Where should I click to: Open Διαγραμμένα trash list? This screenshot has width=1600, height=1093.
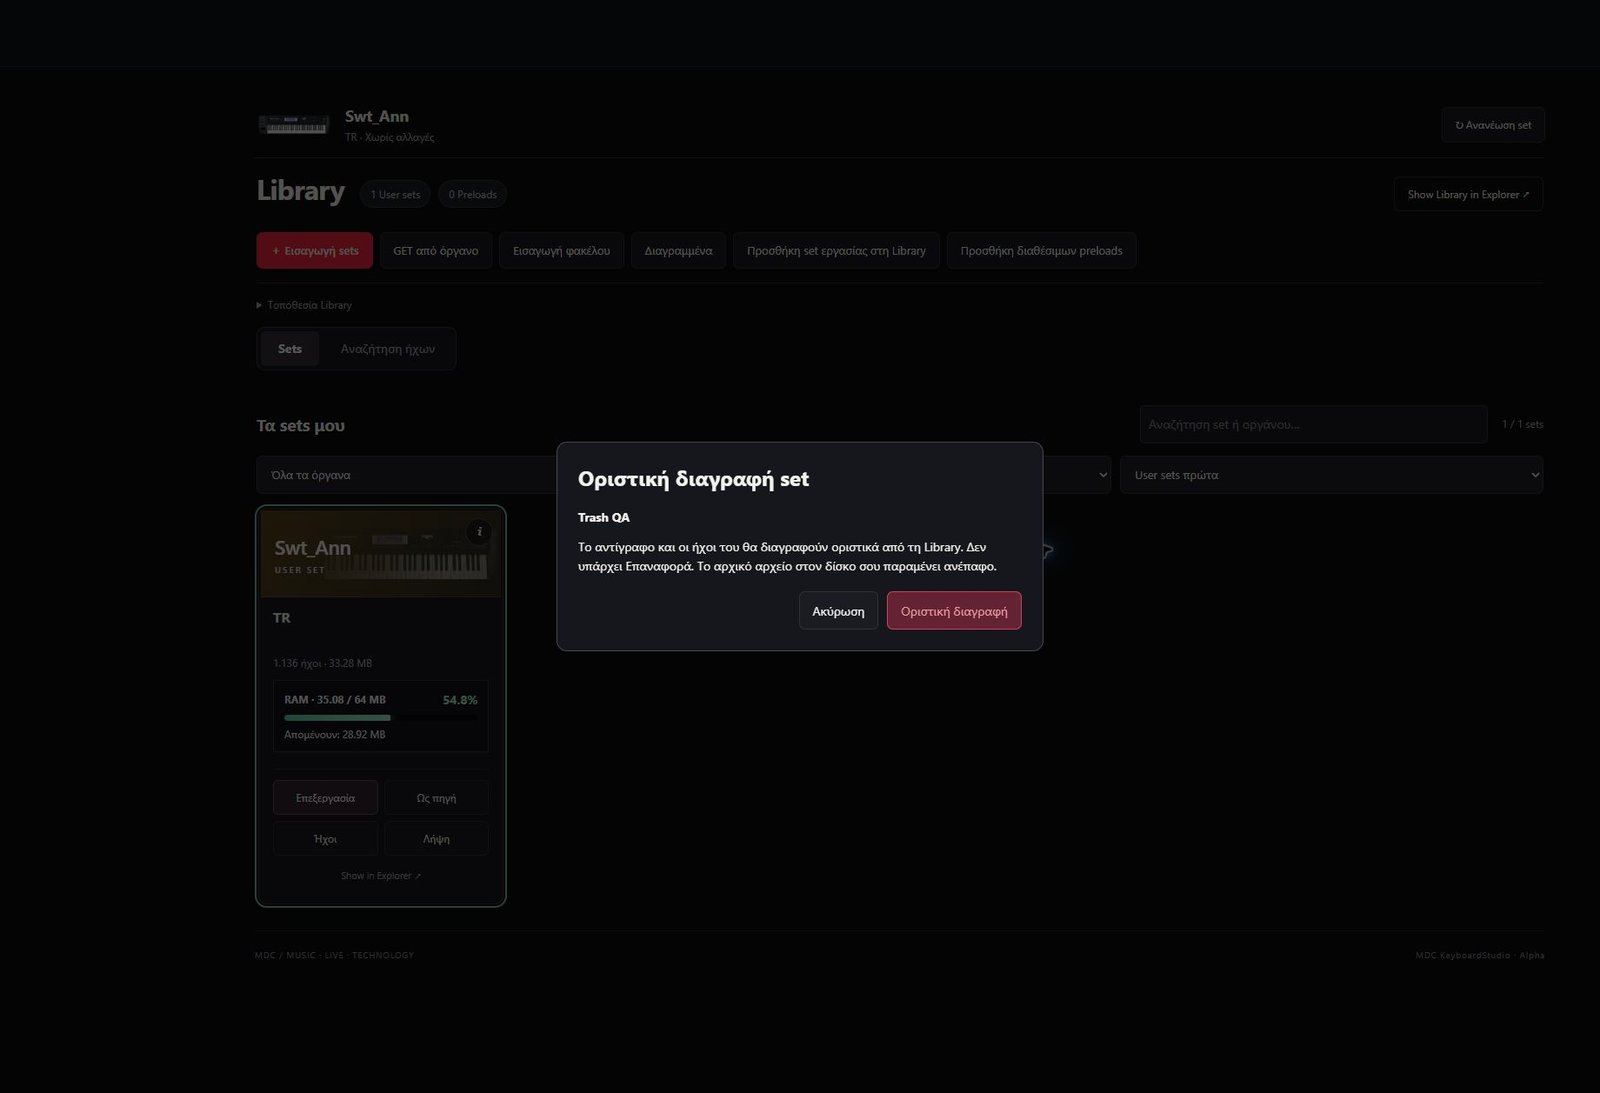click(x=679, y=251)
